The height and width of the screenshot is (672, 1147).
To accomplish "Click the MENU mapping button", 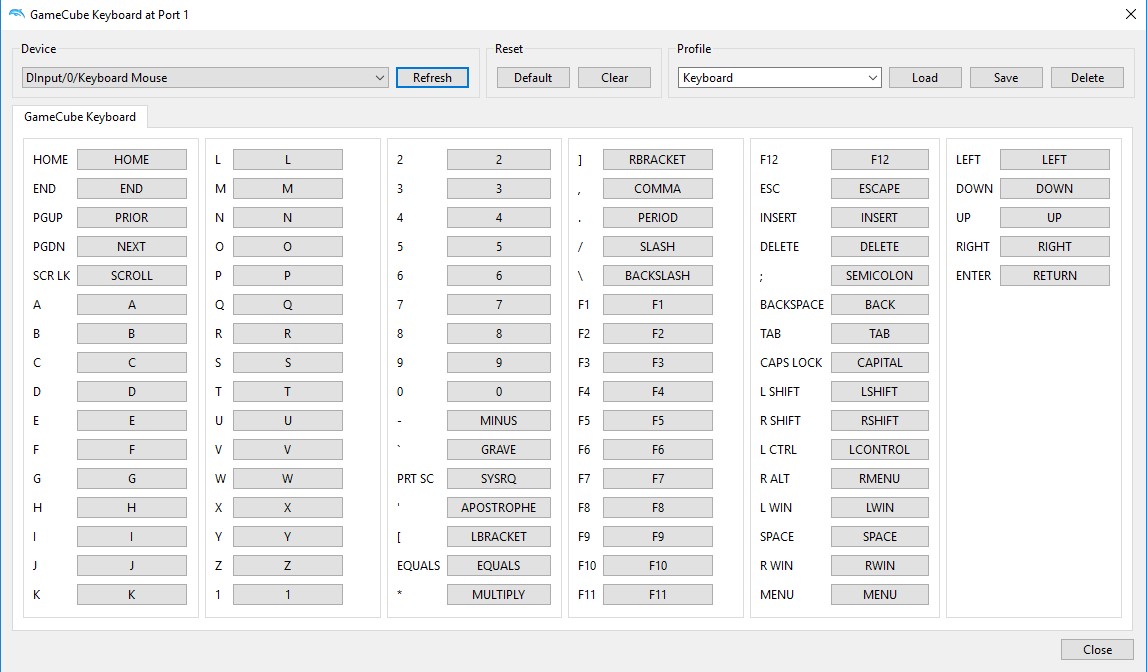I will (x=880, y=594).
